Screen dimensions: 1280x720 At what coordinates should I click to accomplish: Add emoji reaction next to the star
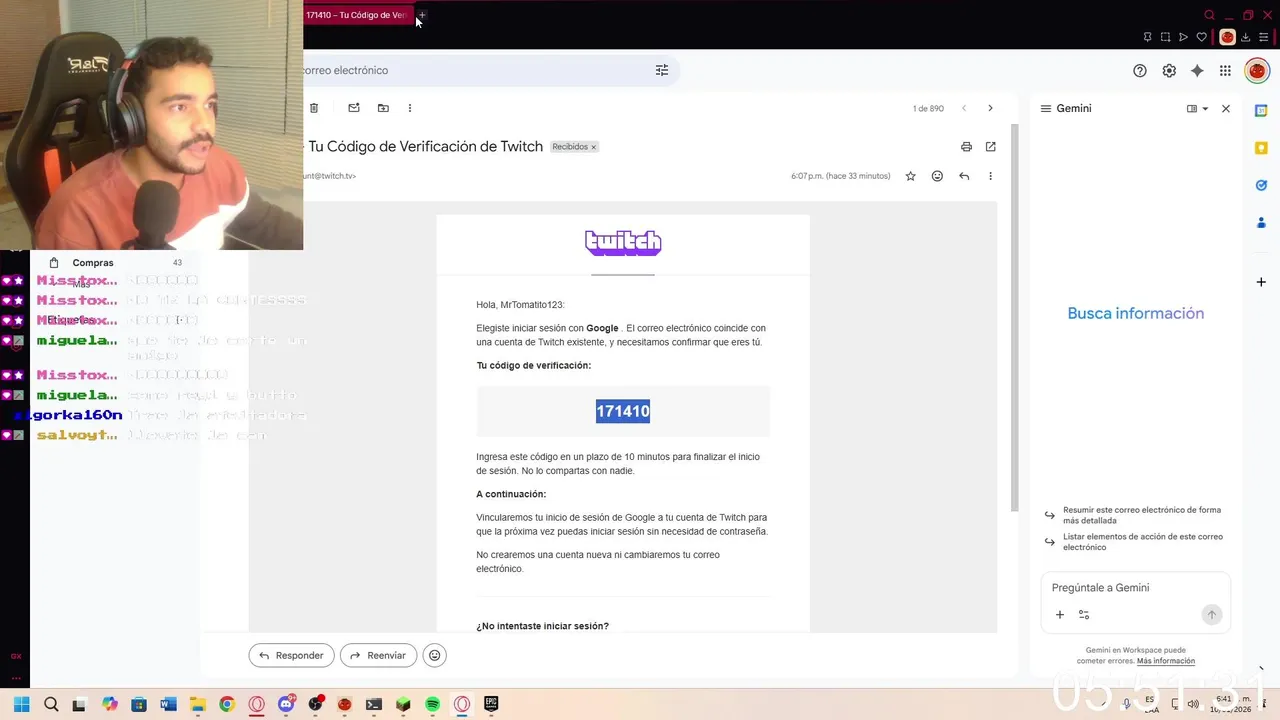pos(937,176)
